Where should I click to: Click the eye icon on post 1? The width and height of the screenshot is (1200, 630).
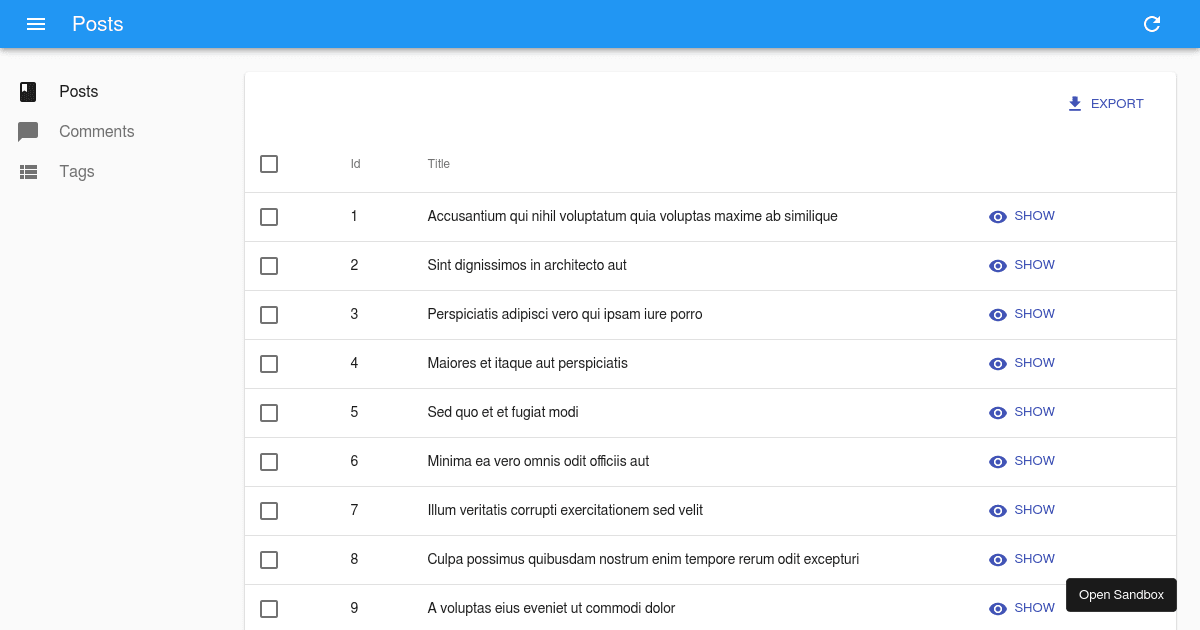point(997,216)
